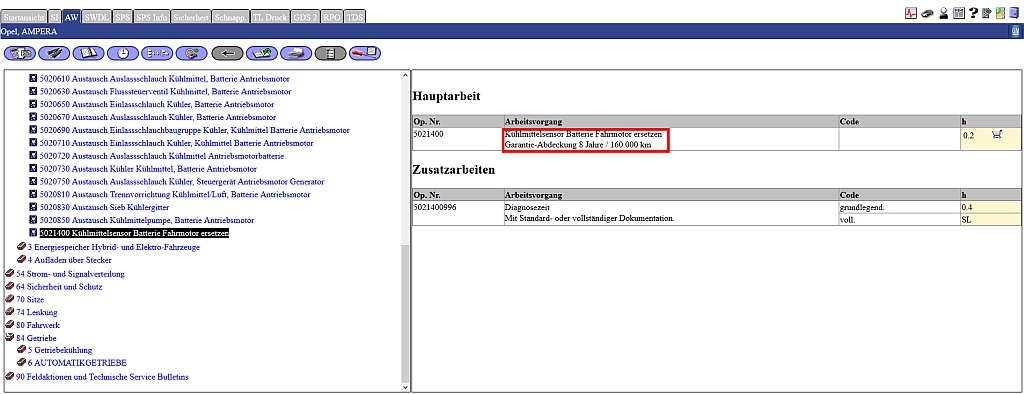This screenshot has width=1024, height=394.
Task: Expand the 74 Lenkung group
Action: 9,312
